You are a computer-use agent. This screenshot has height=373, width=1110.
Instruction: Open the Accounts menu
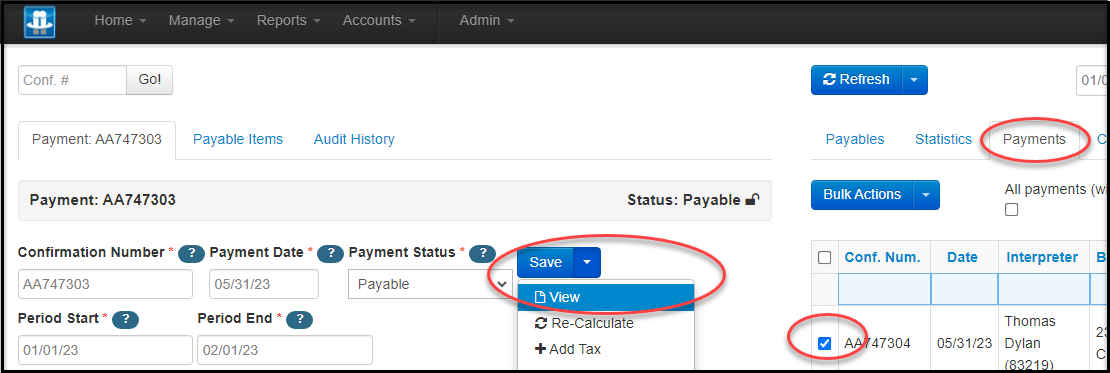[379, 21]
